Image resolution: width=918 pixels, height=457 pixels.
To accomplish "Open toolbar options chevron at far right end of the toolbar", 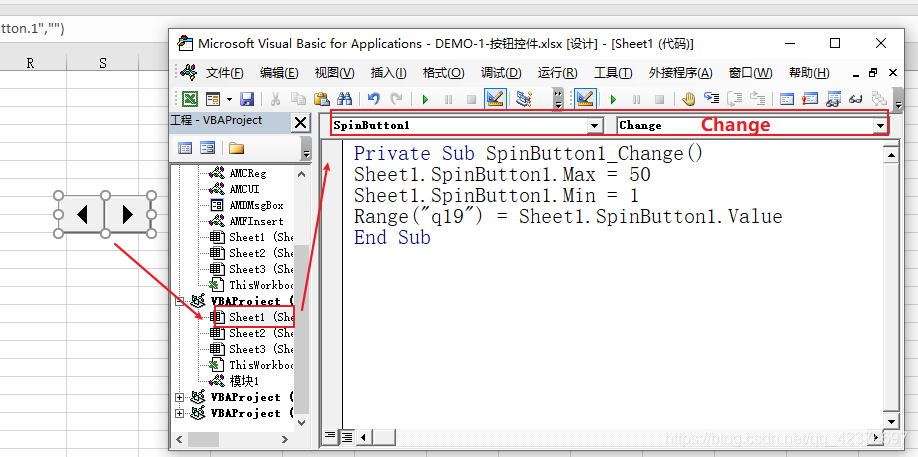I will coord(898,99).
